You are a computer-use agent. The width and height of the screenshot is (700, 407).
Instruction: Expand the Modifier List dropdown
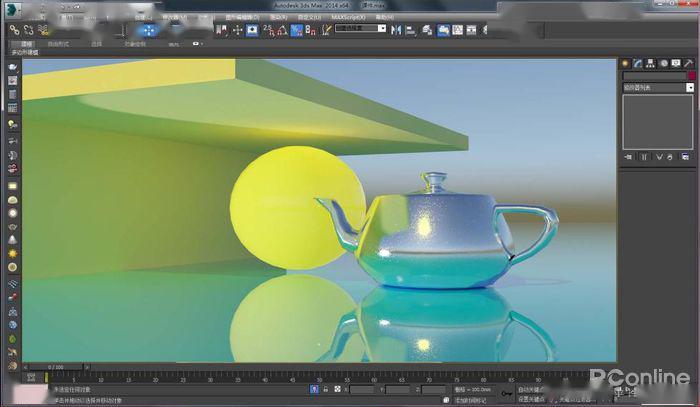(x=689, y=88)
